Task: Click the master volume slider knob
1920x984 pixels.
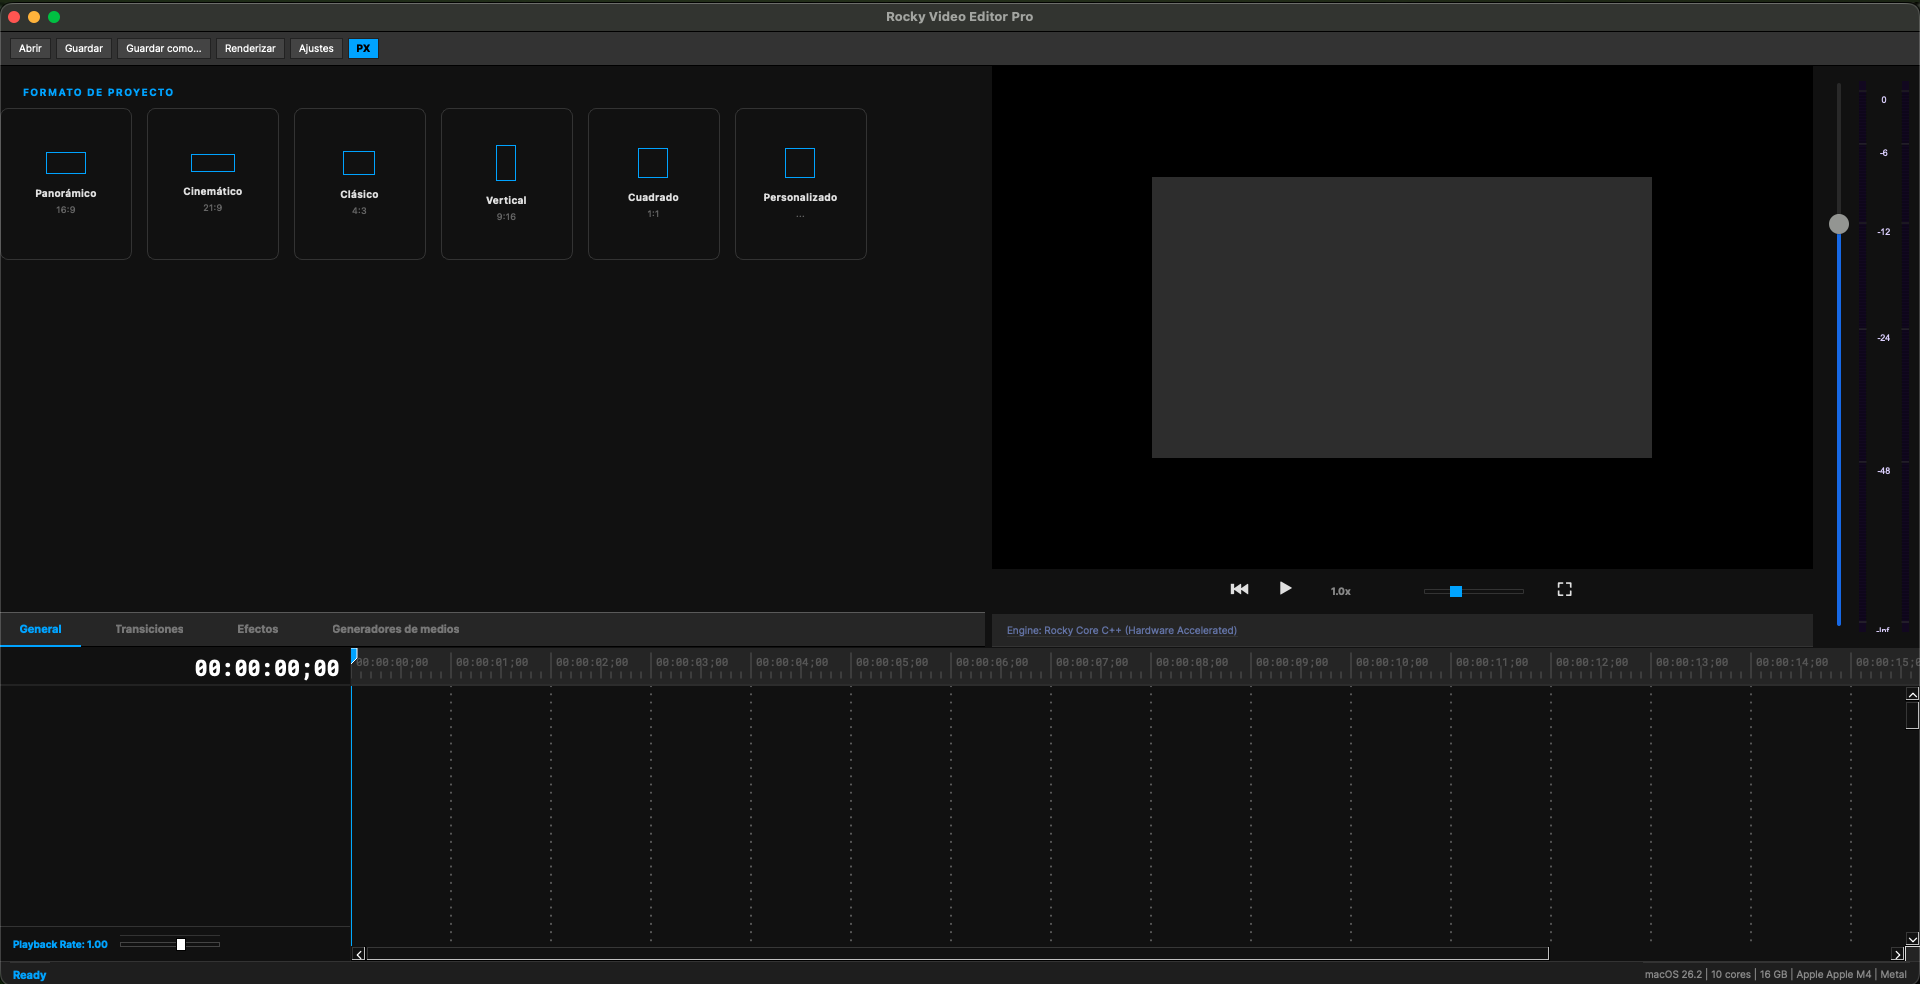Action: point(1839,224)
